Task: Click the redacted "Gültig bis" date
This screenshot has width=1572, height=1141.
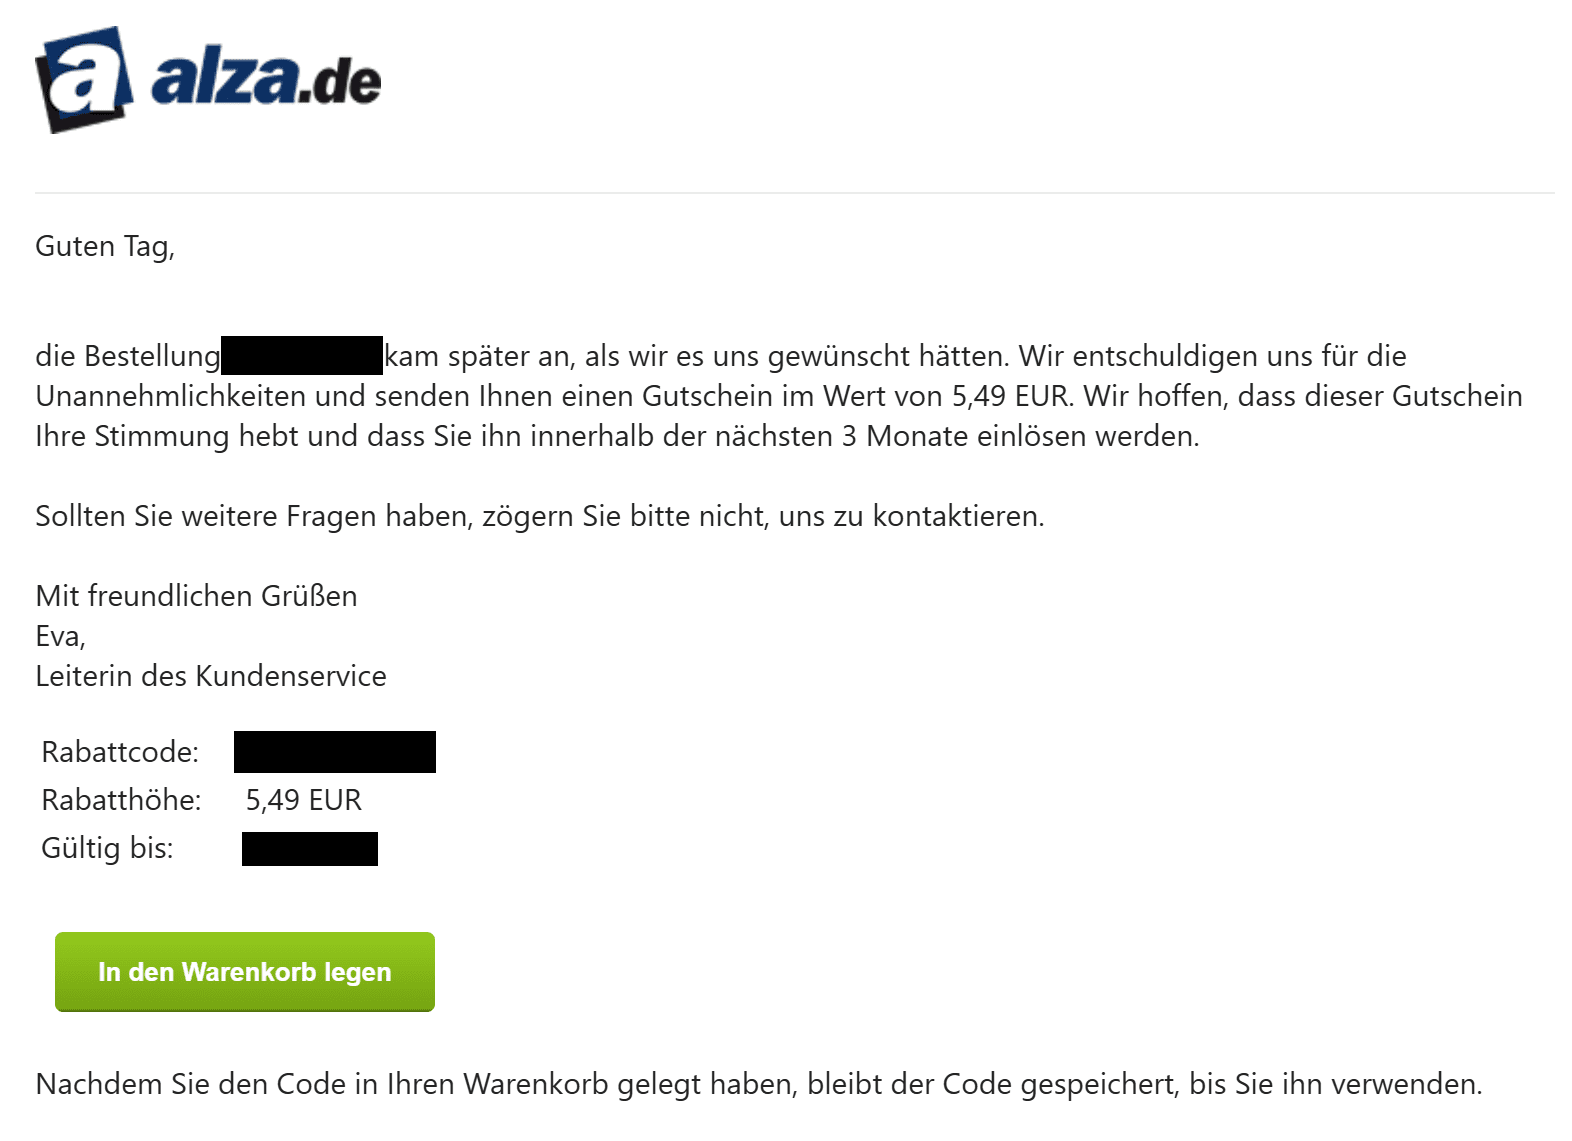Action: (309, 849)
